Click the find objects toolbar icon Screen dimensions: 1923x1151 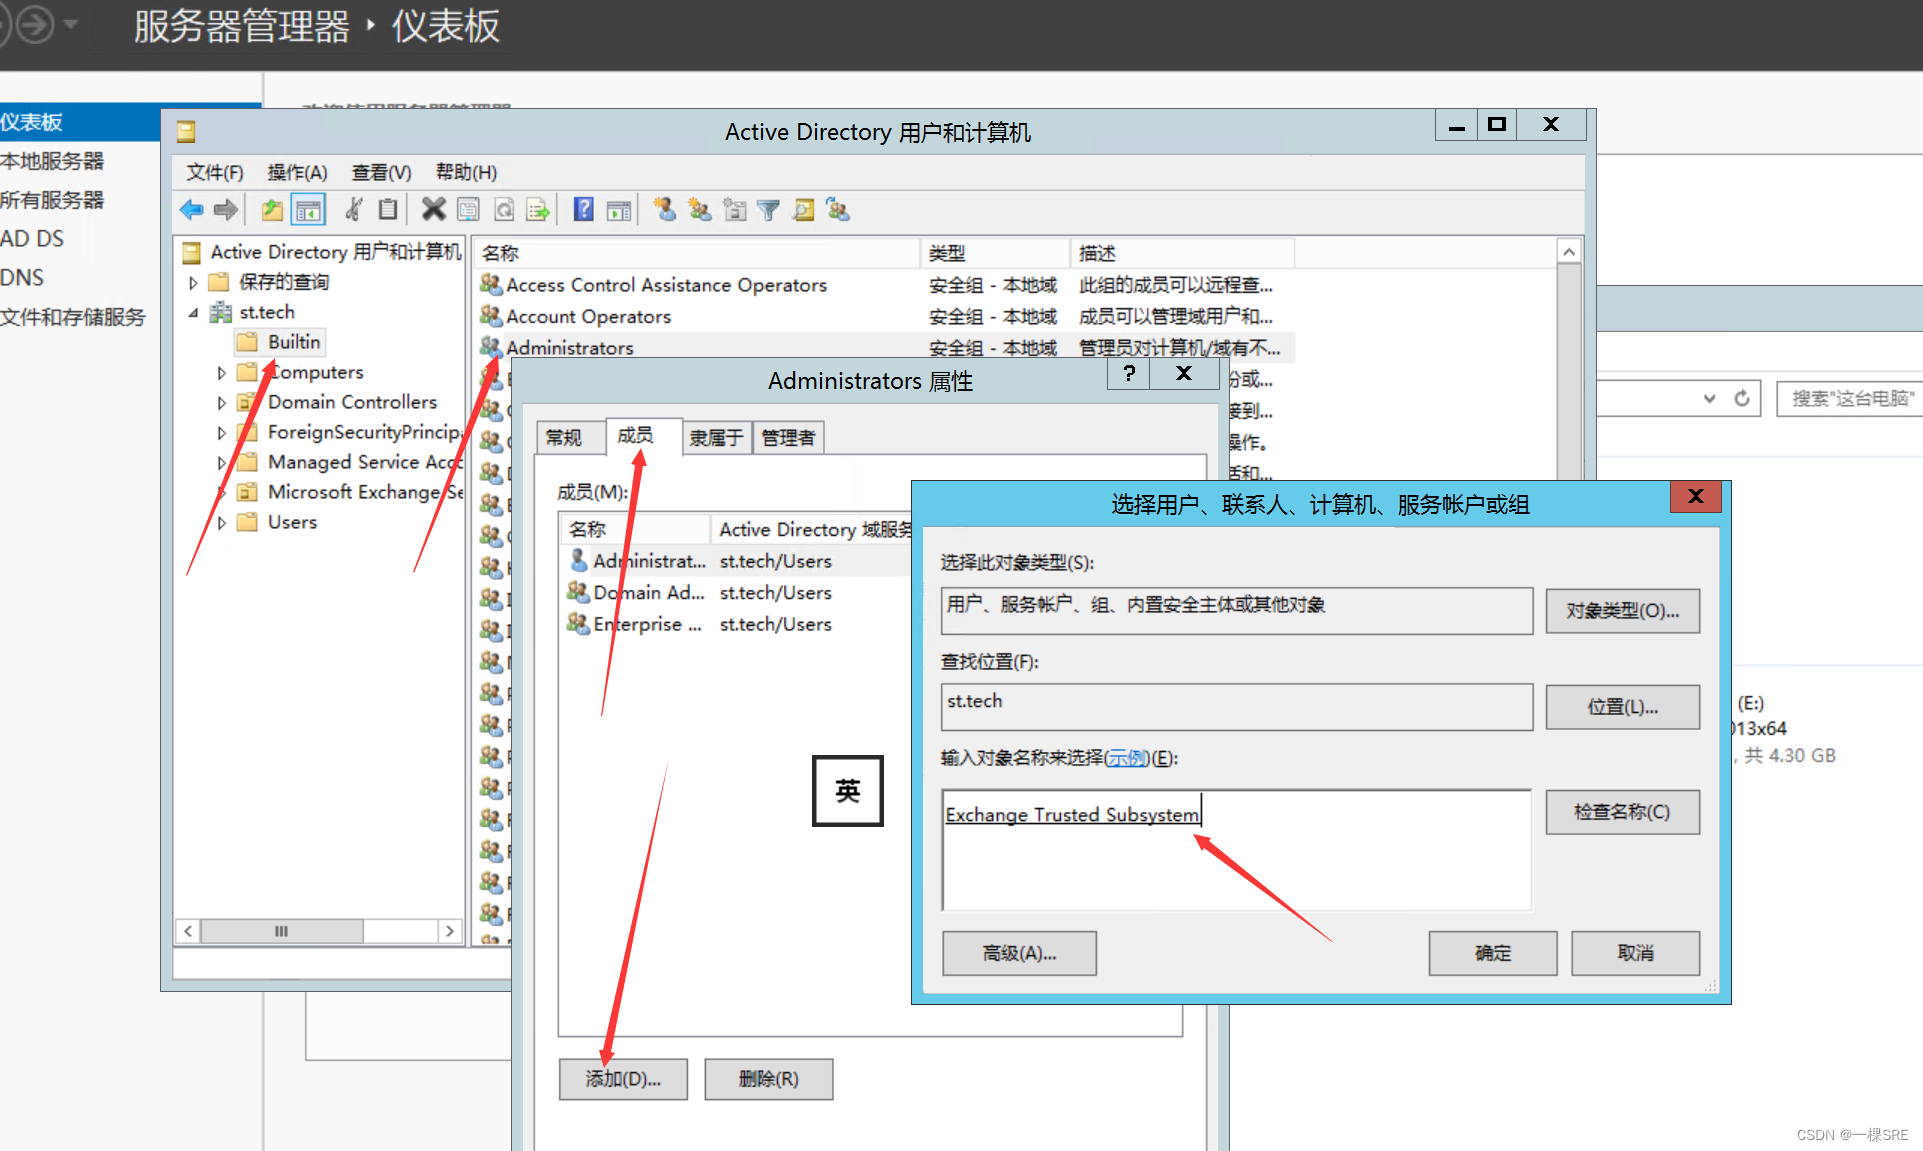coord(803,210)
